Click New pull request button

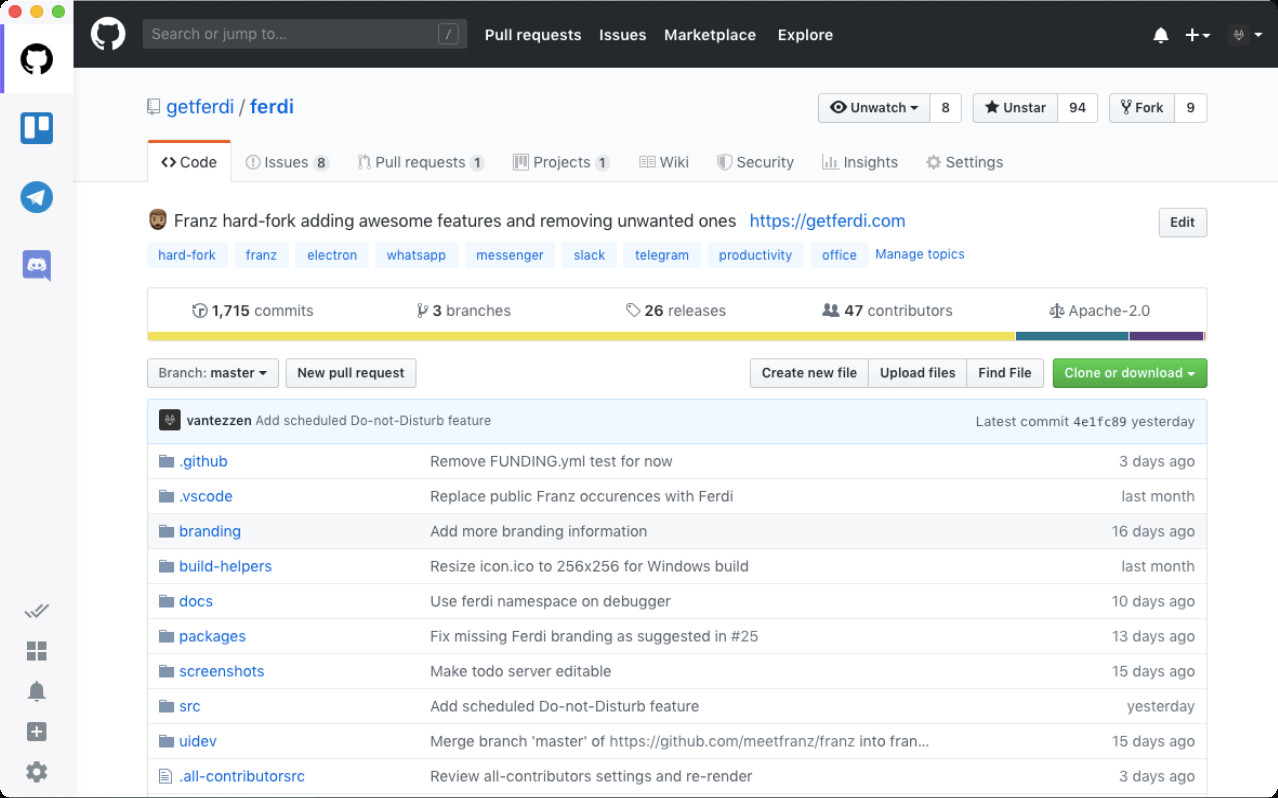coord(351,373)
